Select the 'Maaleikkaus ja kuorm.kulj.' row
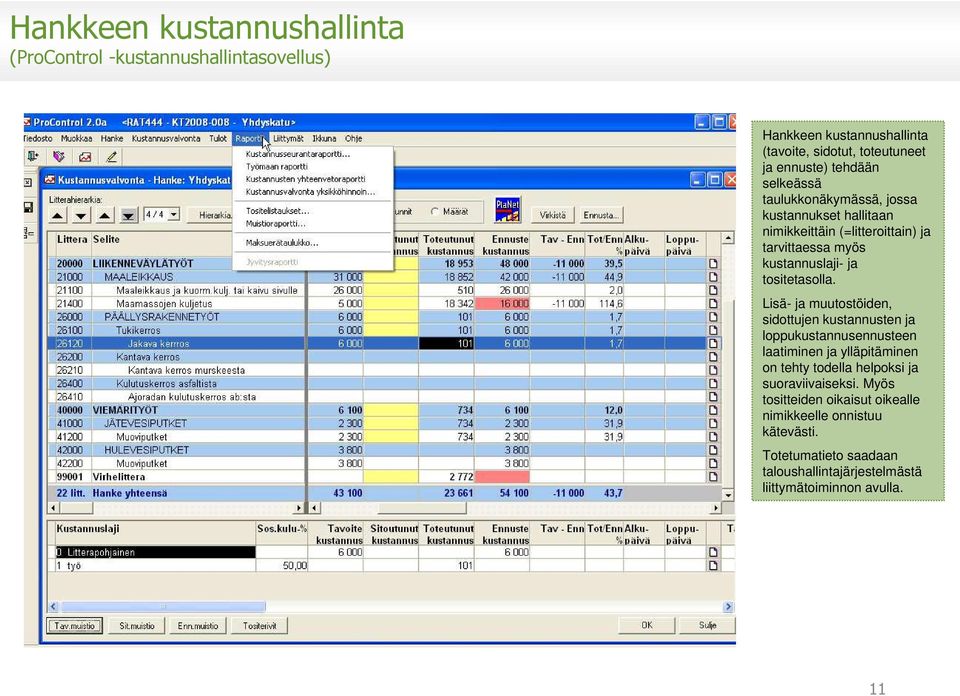This screenshot has height=696, width=960. coord(384,290)
